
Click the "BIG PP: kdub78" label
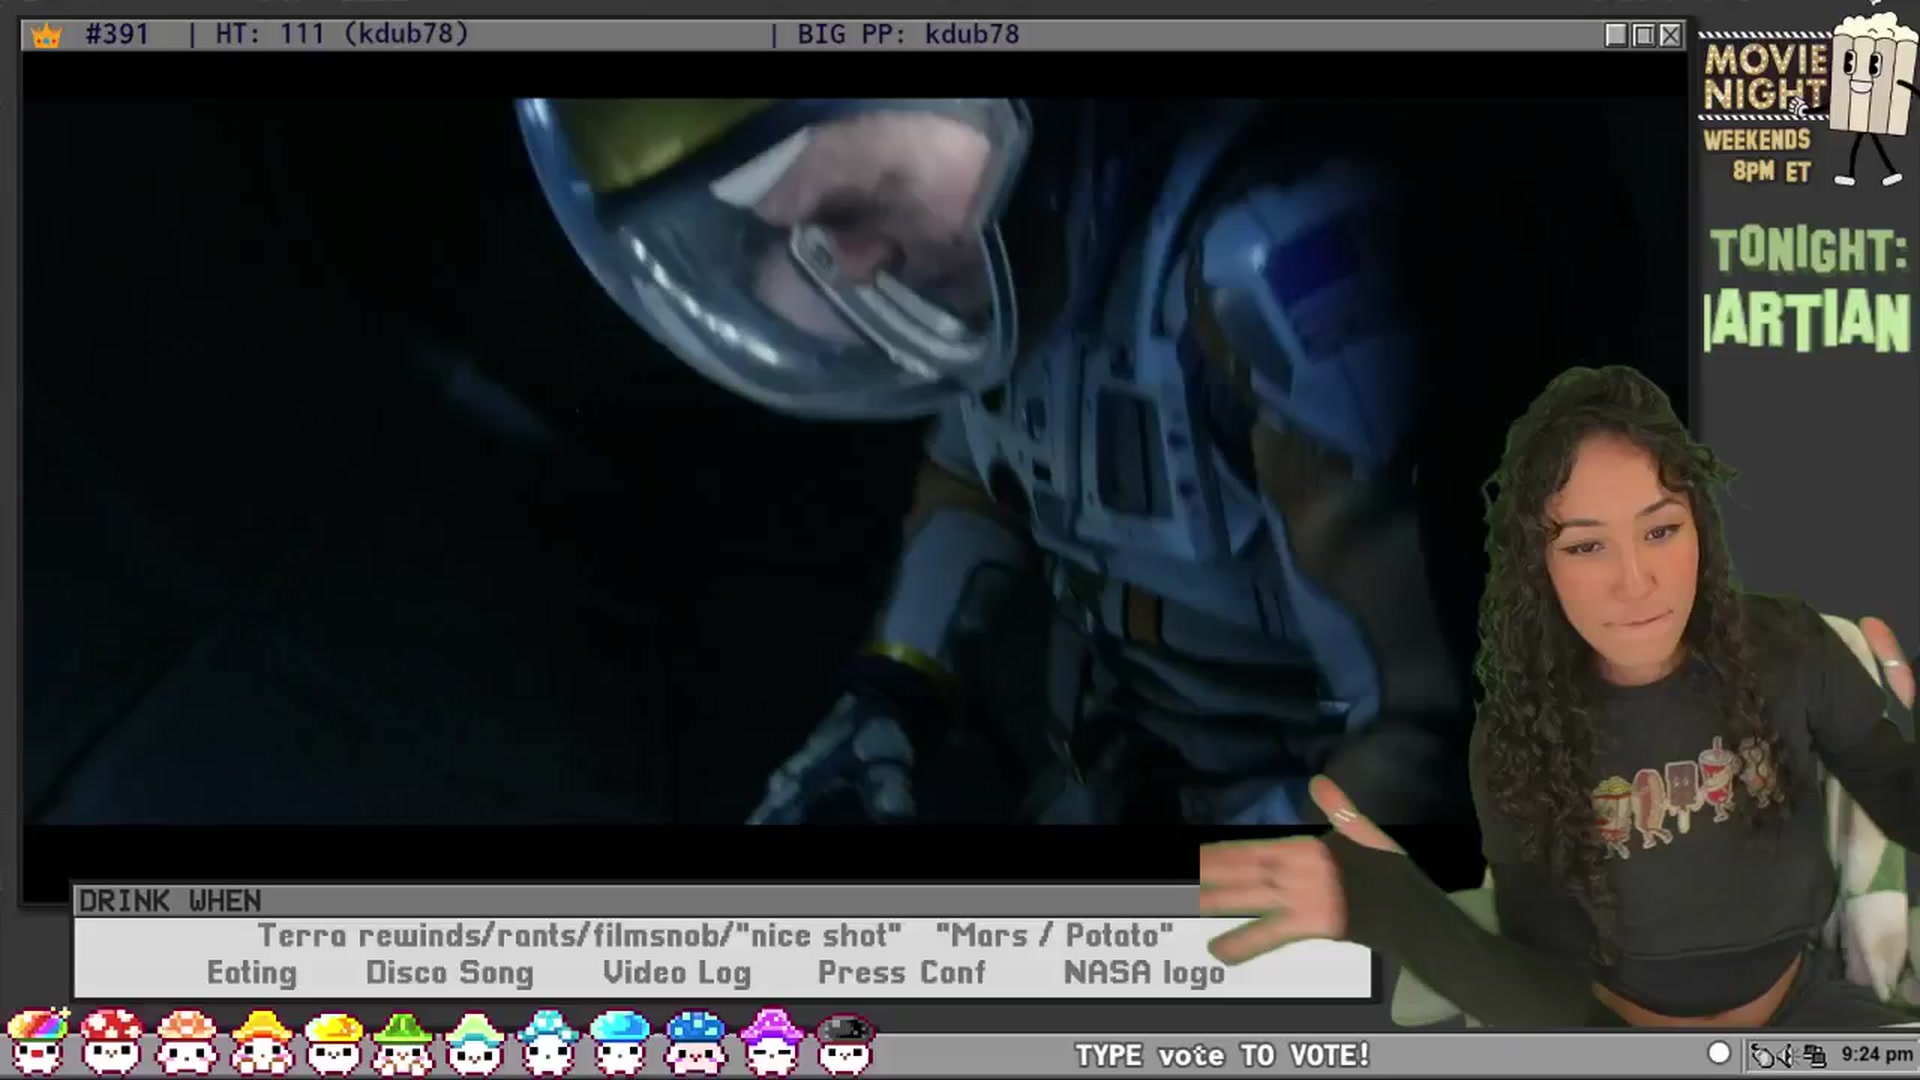click(x=908, y=34)
